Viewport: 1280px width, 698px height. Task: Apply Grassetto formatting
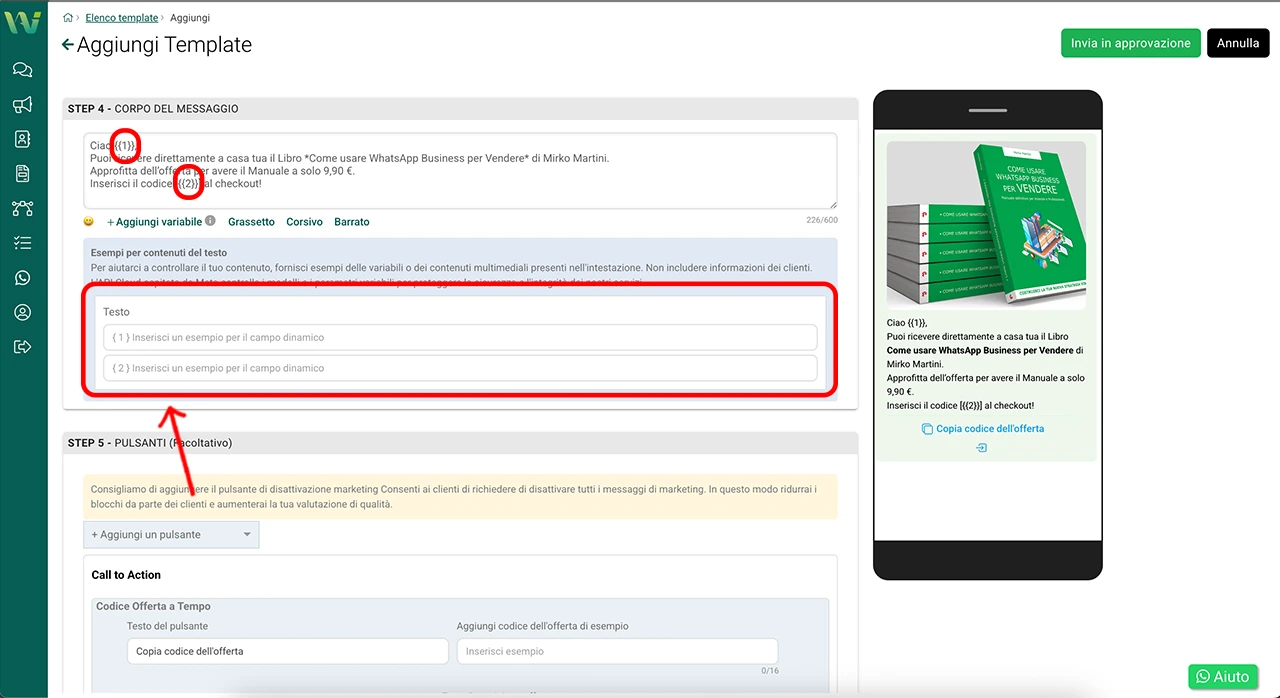pyautogui.click(x=251, y=222)
